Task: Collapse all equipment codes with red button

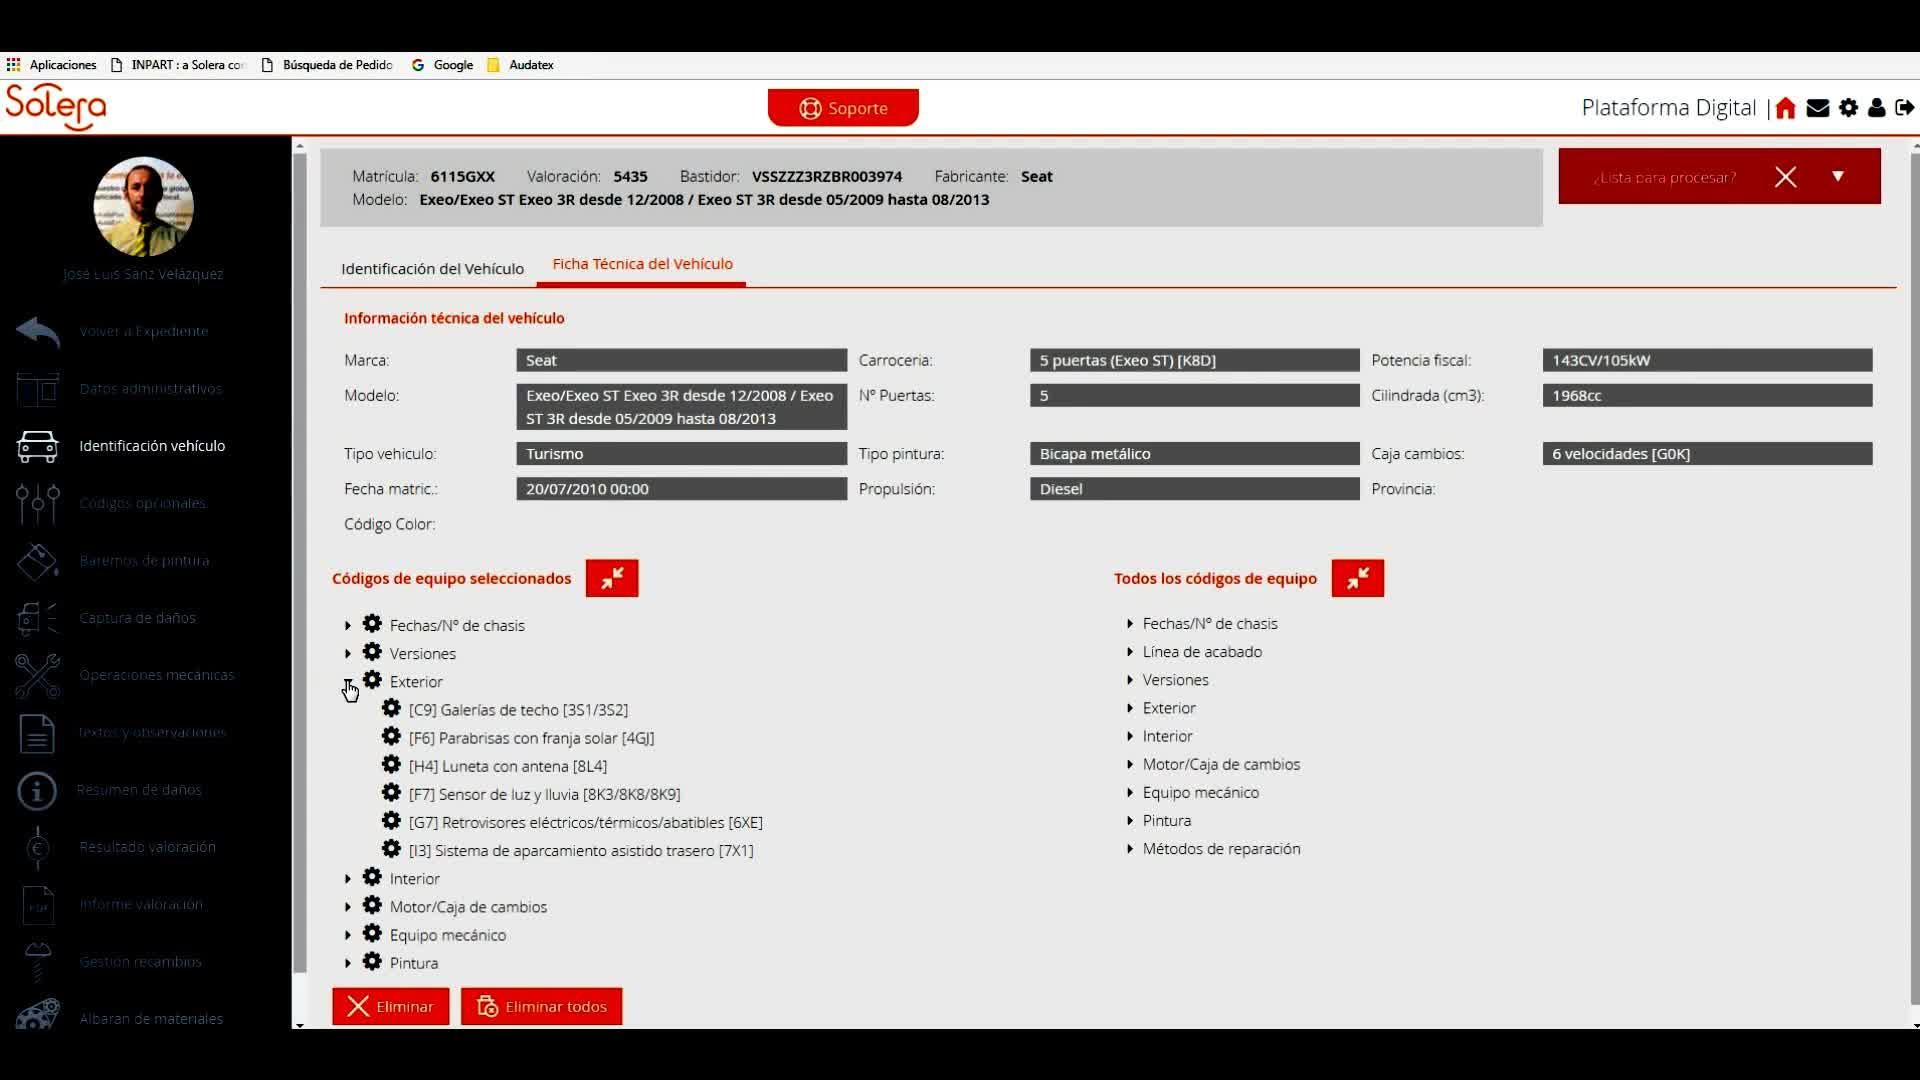Action: click(x=1357, y=578)
